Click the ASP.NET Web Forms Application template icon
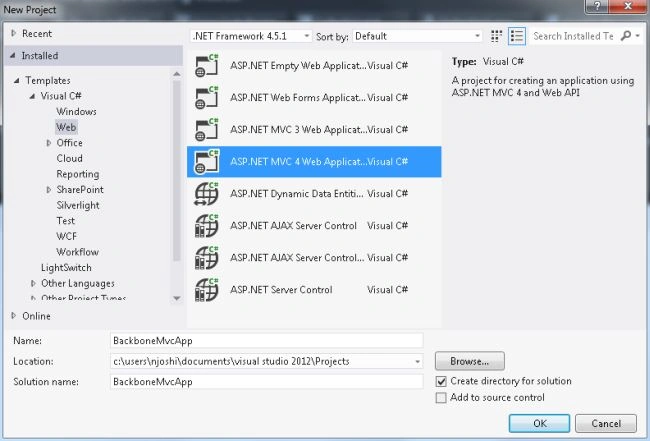Screen dimensions: 650x441 206,97
